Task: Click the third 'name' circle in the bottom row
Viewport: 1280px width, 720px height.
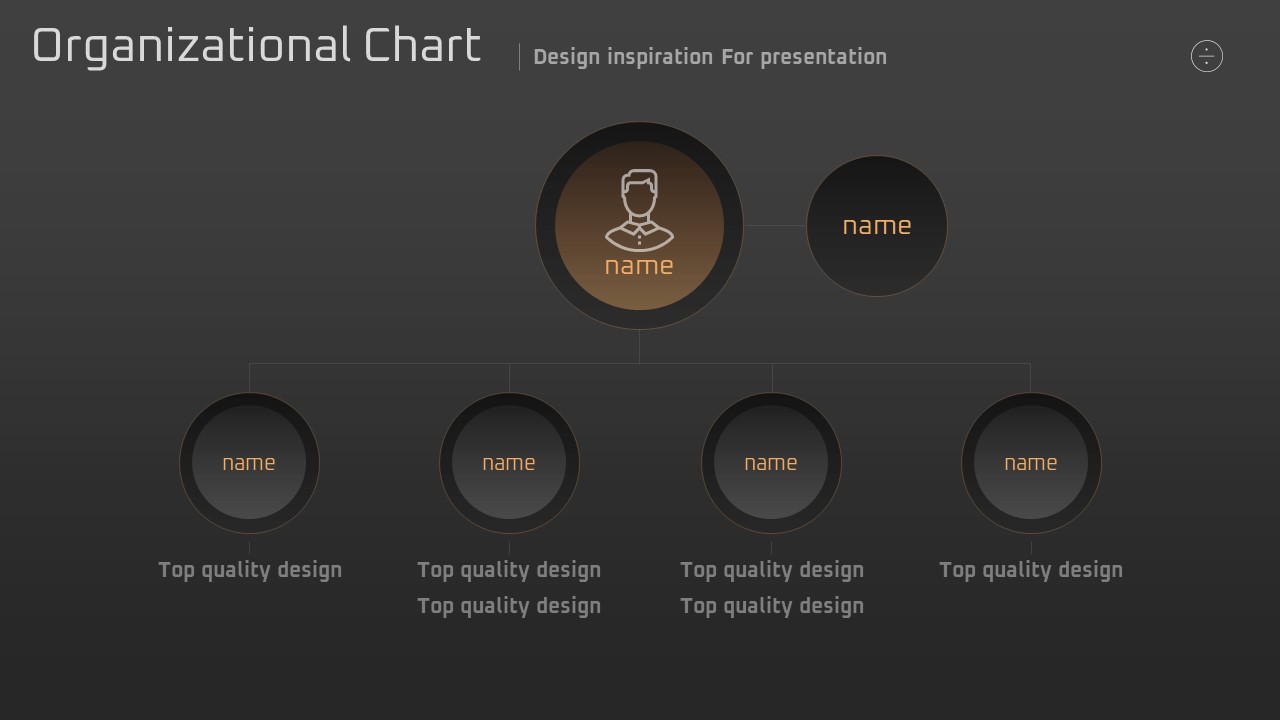Action: click(771, 463)
